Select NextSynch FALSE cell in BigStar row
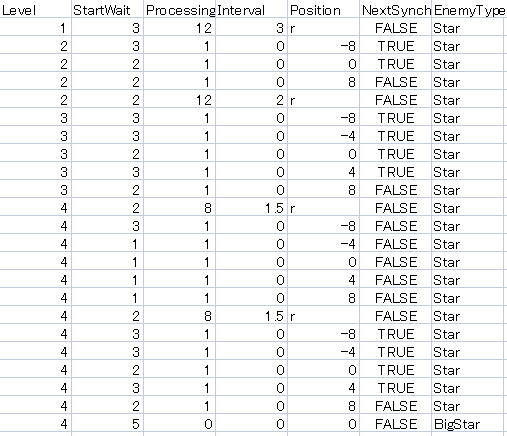 click(396, 424)
